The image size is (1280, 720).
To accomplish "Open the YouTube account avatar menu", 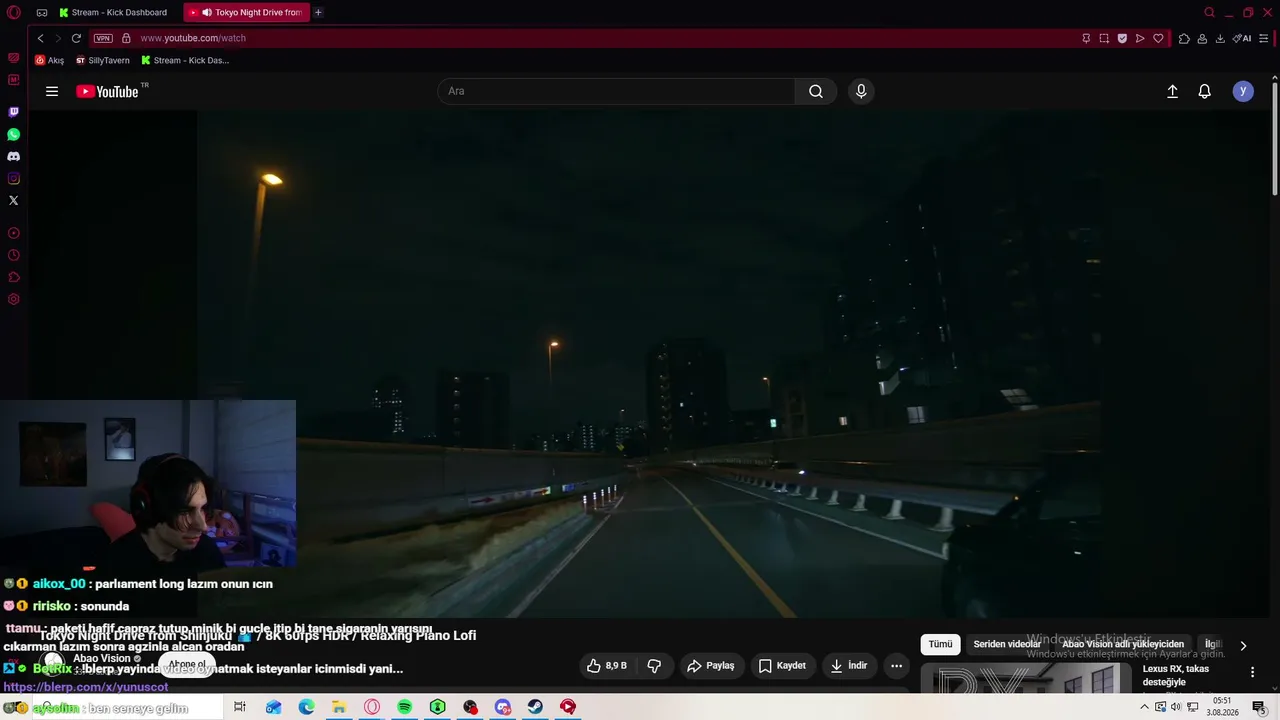I will pyautogui.click(x=1243, y=91).
